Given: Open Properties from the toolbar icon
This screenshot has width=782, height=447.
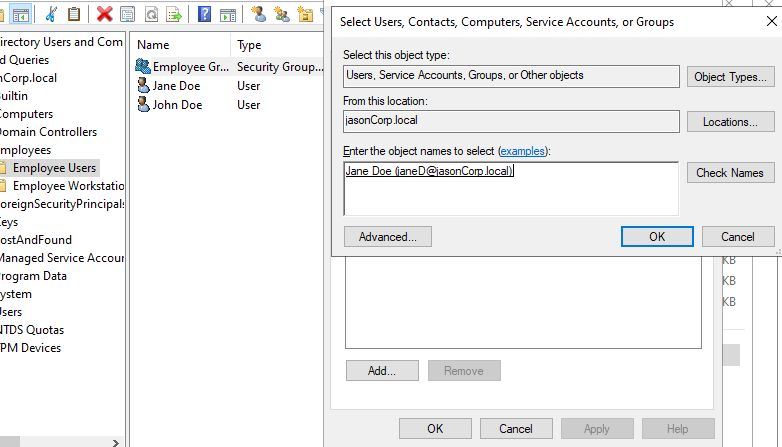Looking at the screenshot, I should pyautogui.click(x=127, y=14).
